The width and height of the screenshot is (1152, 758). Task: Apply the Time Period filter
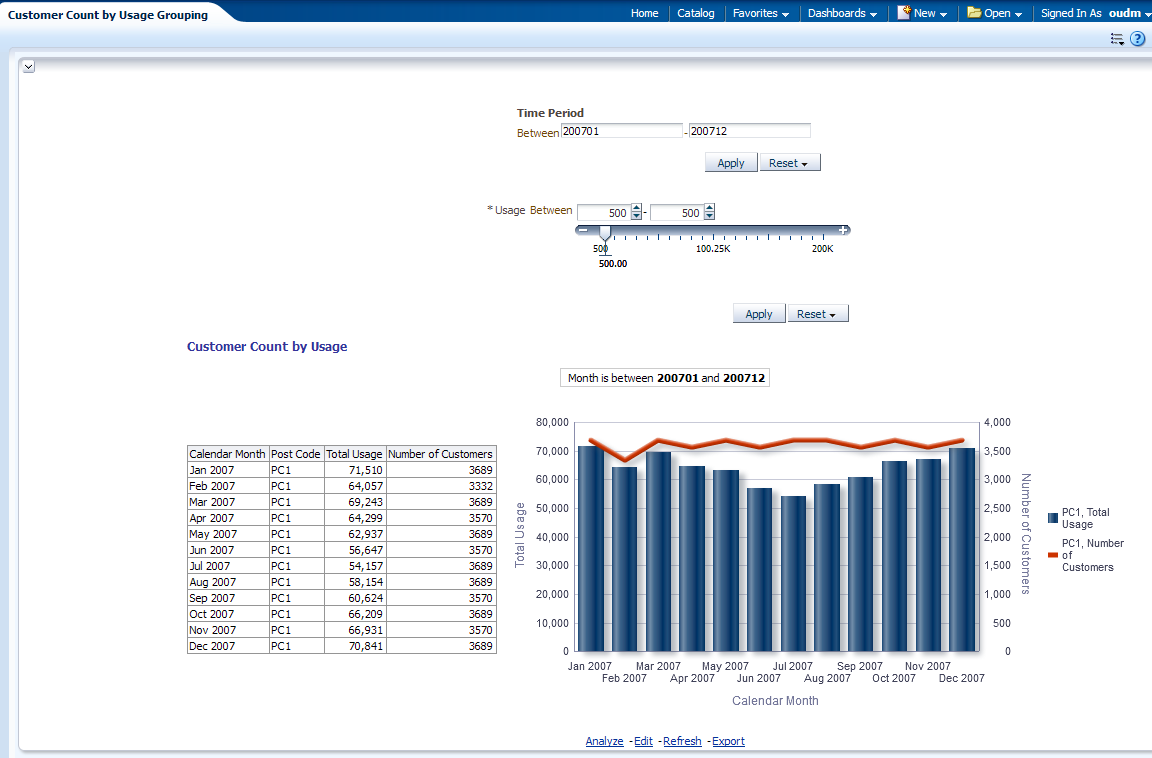[731, 163]
